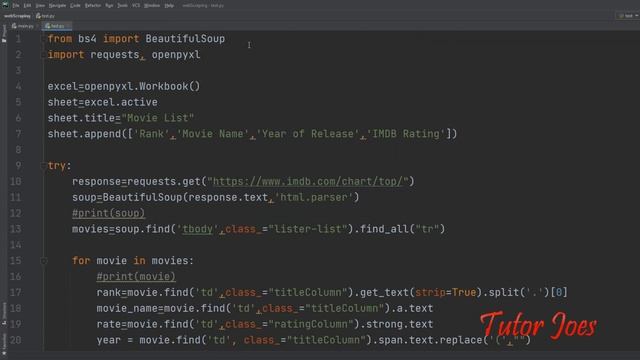Click line number 13 in the gutter
This screenshot has width=640, height=360.
click(x=16, y=229)
